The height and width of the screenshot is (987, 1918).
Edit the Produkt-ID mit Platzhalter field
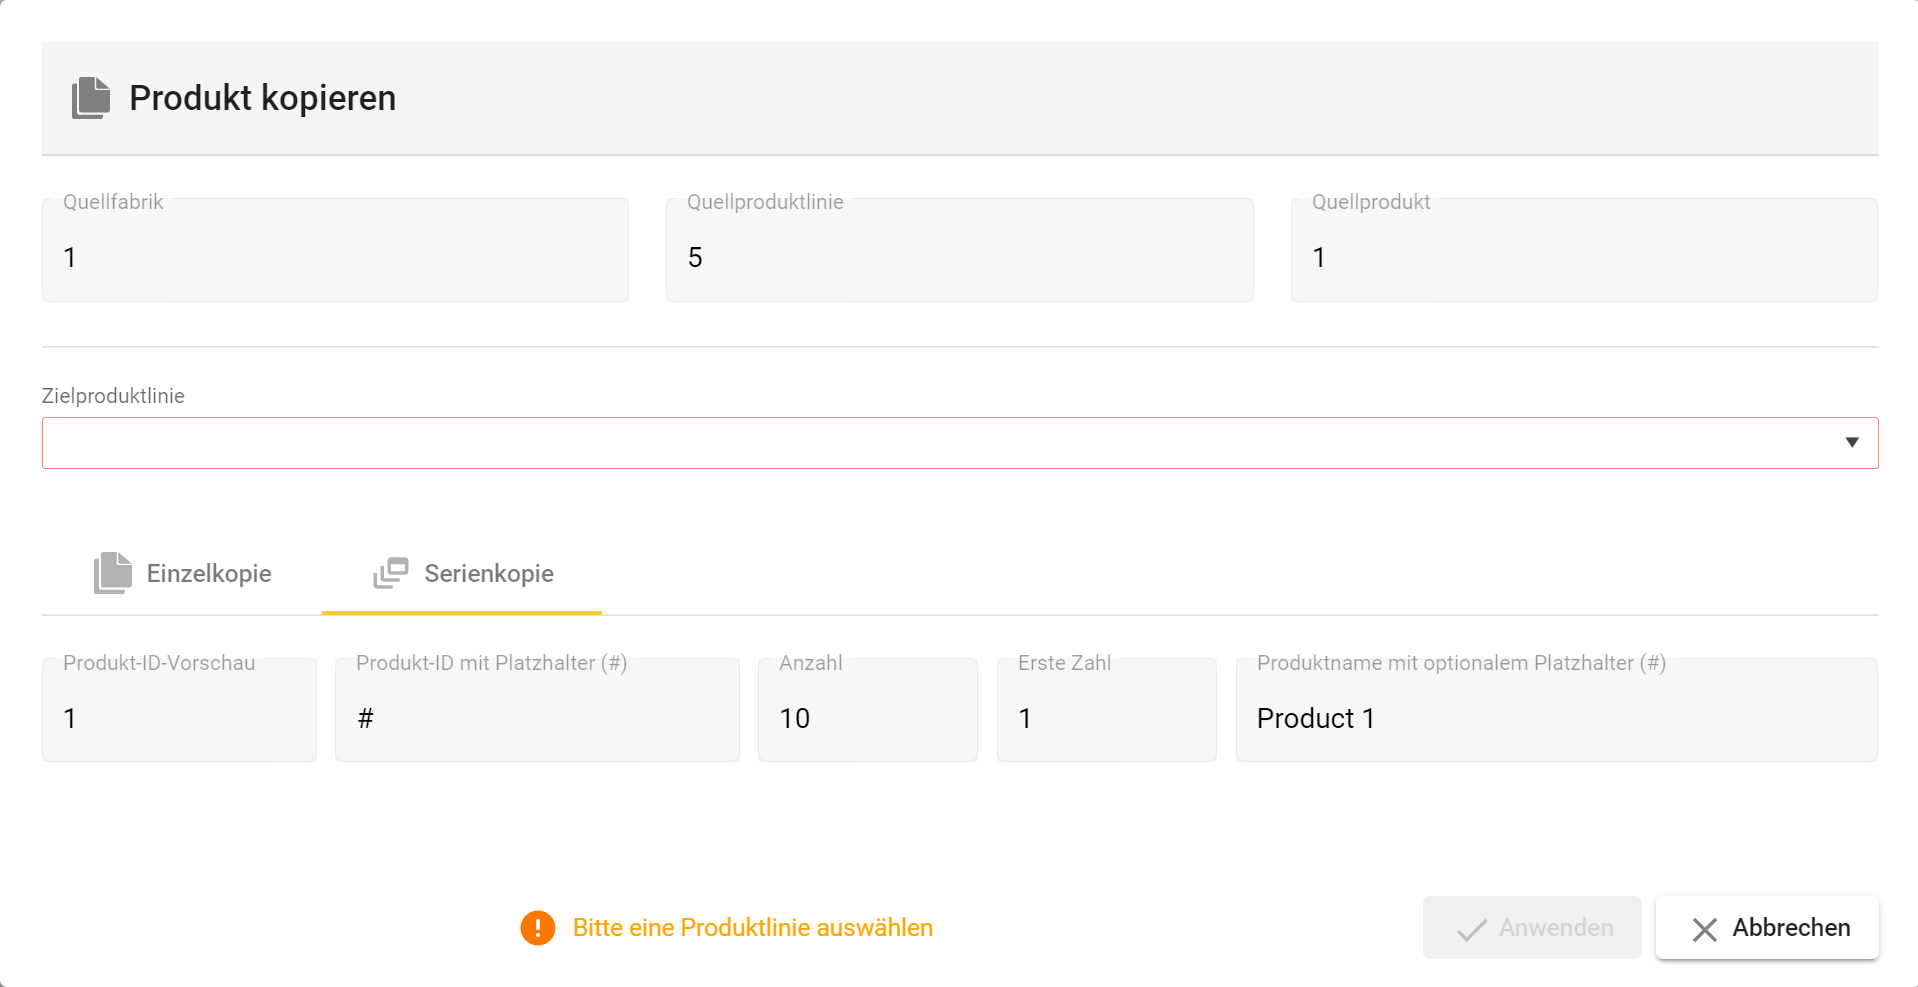[537, 718]
